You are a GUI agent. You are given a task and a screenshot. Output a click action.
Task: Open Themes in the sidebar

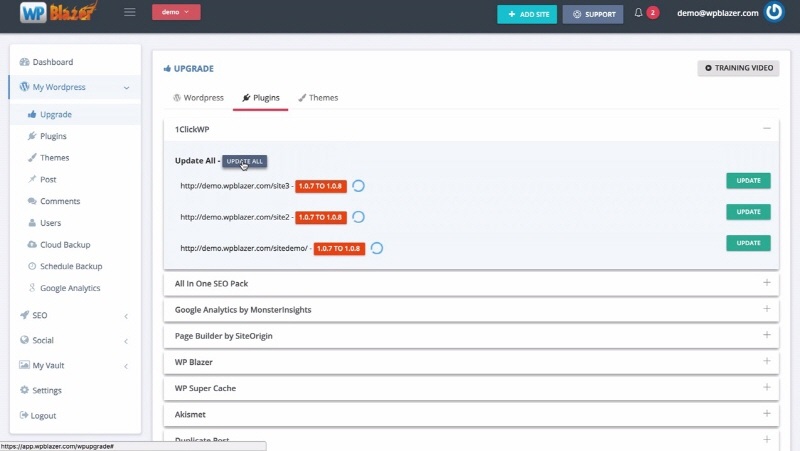pyautogui.click(x=55, y=158)
